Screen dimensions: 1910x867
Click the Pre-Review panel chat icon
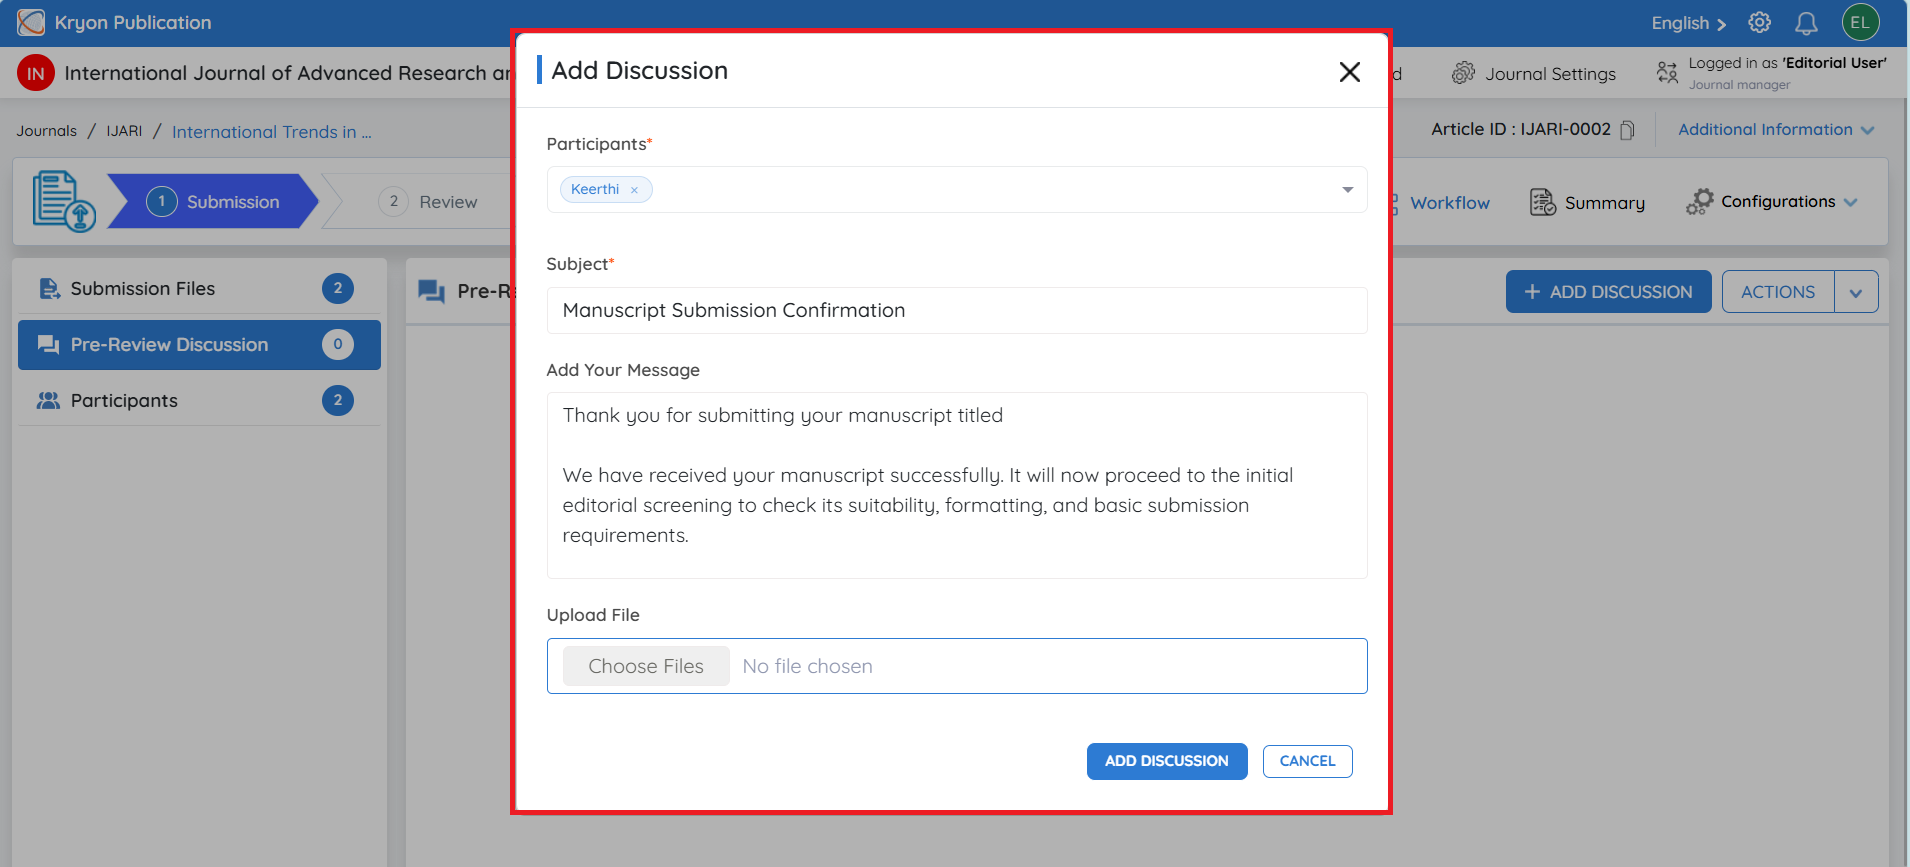pyautogui.click(x=431, y=292)
